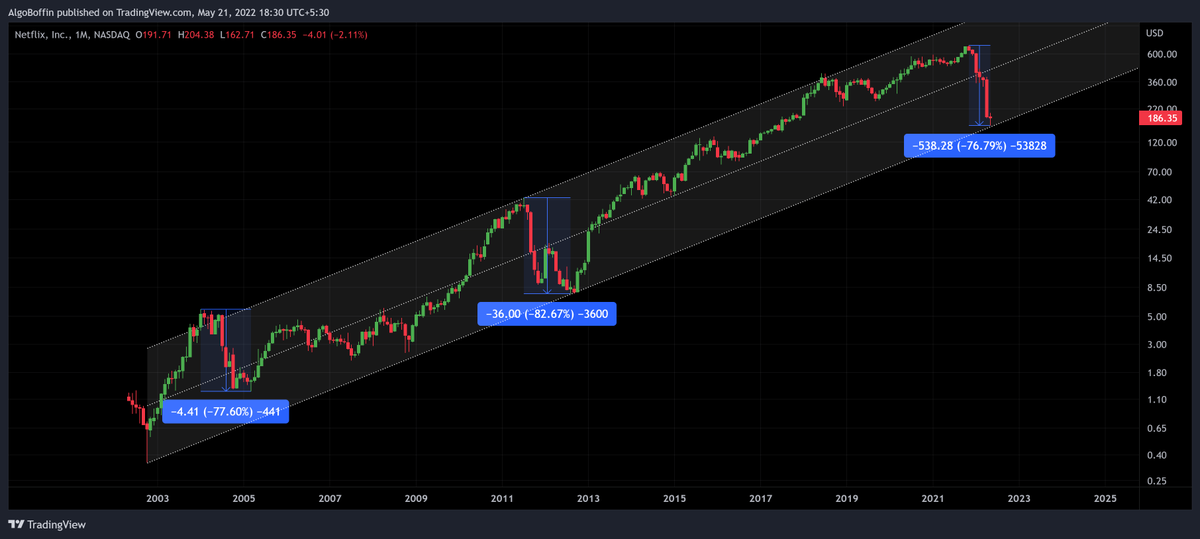
Task: Click the 3.00 price scale label
Action: [x=1156, y=346]
